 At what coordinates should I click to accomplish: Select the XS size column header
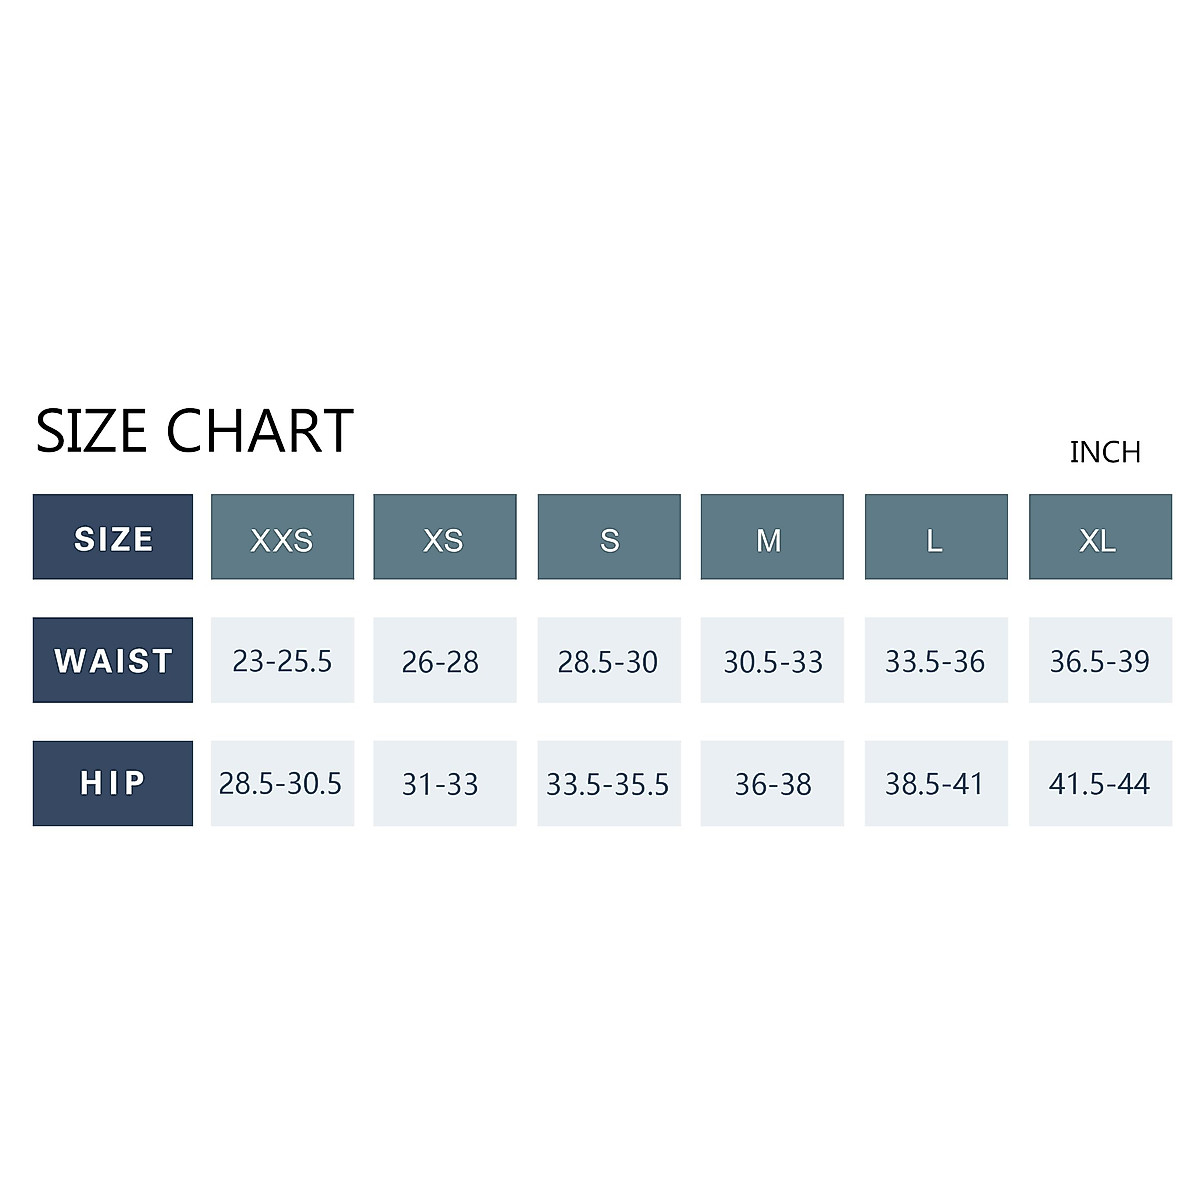click(x=444, y=537)
